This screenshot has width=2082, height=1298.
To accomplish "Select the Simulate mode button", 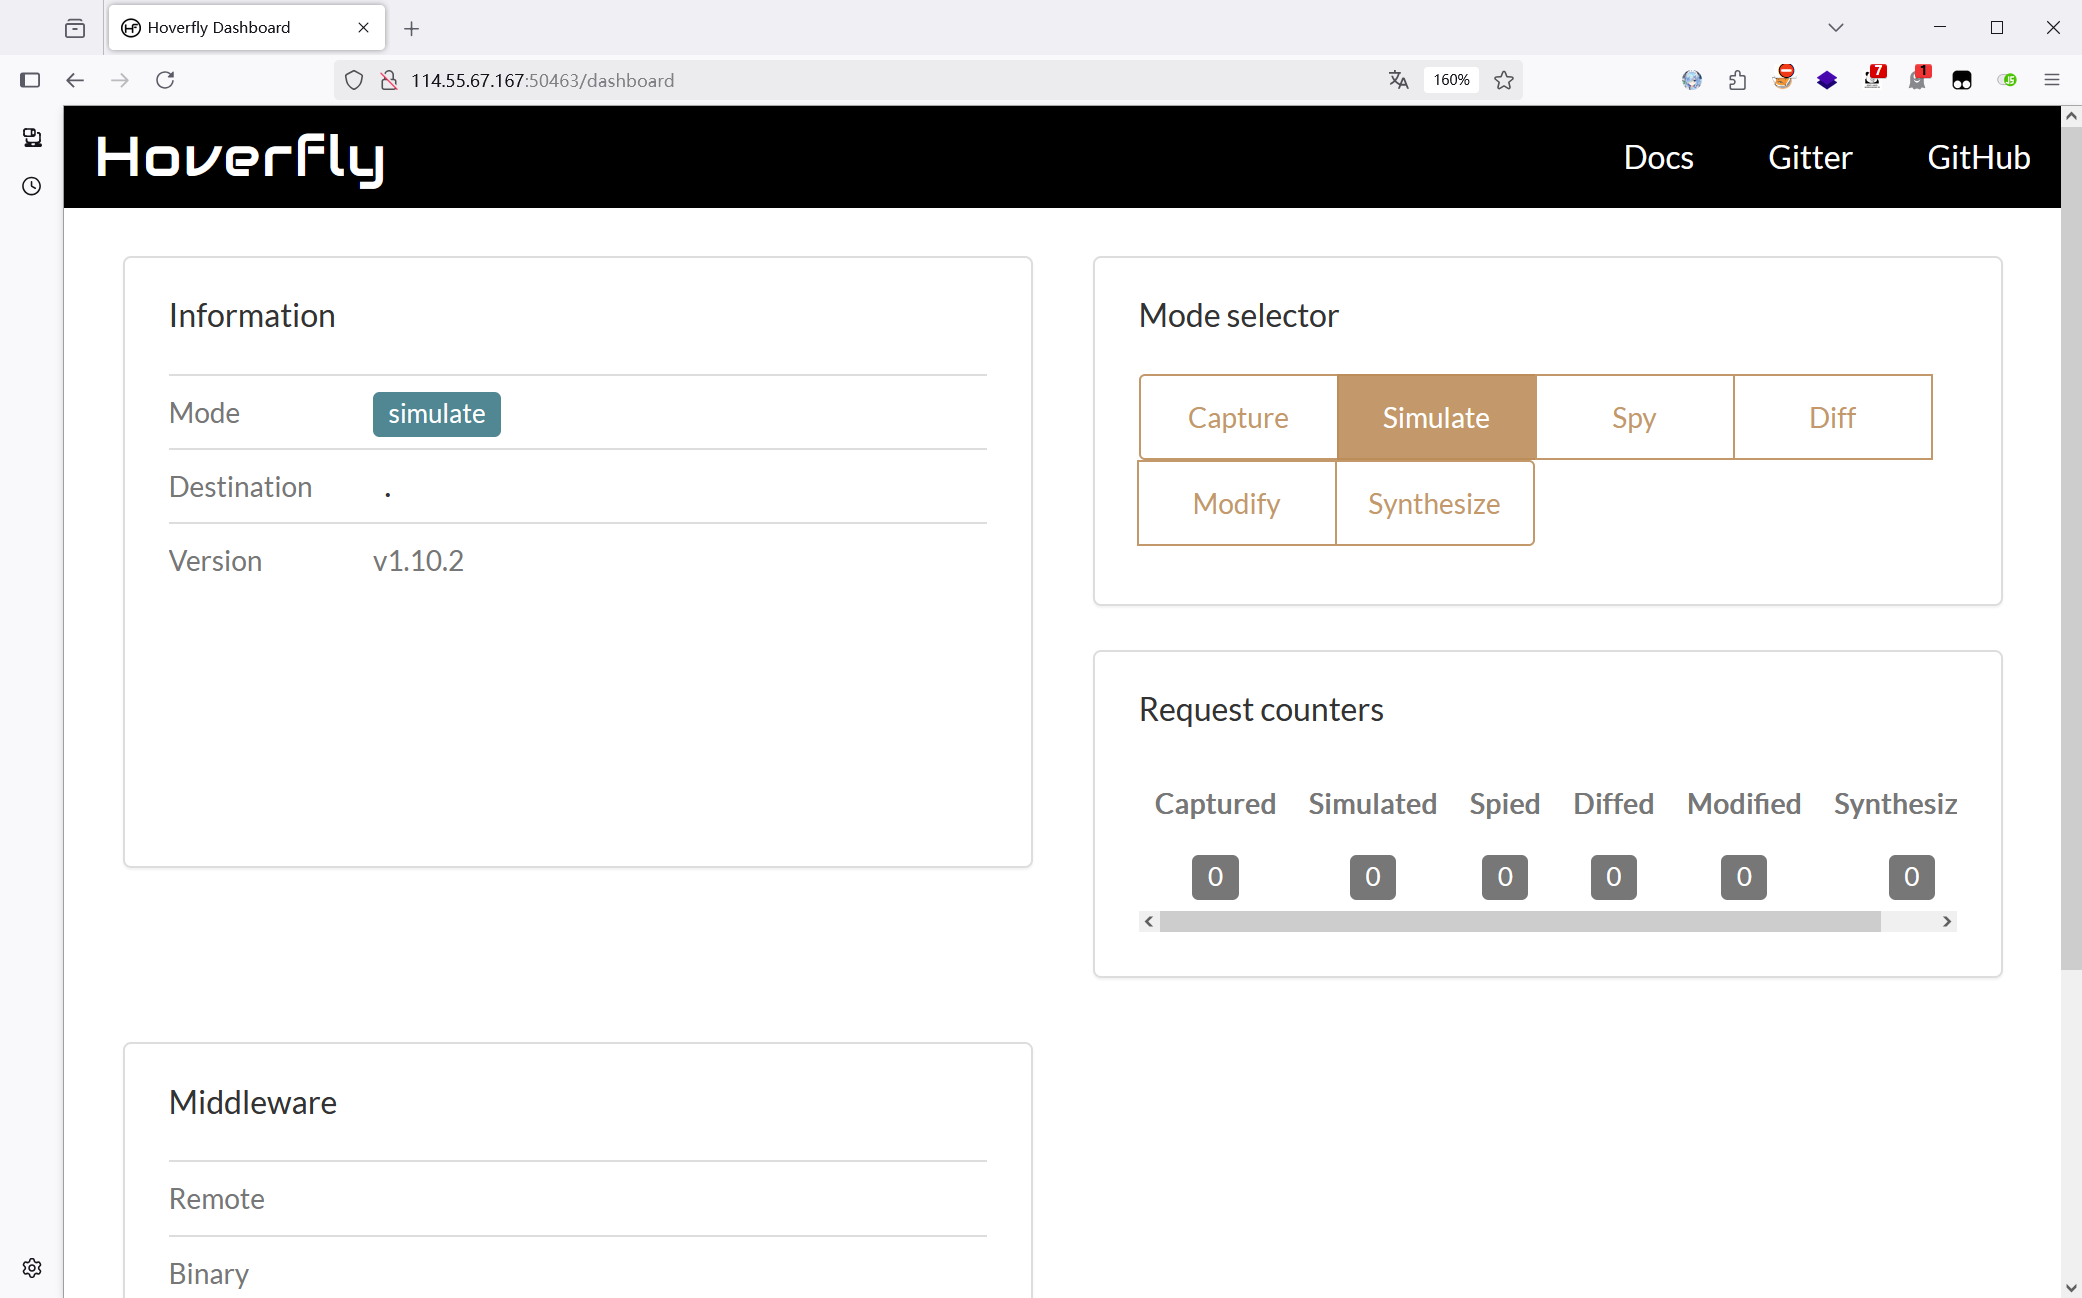I will 1436,417.
